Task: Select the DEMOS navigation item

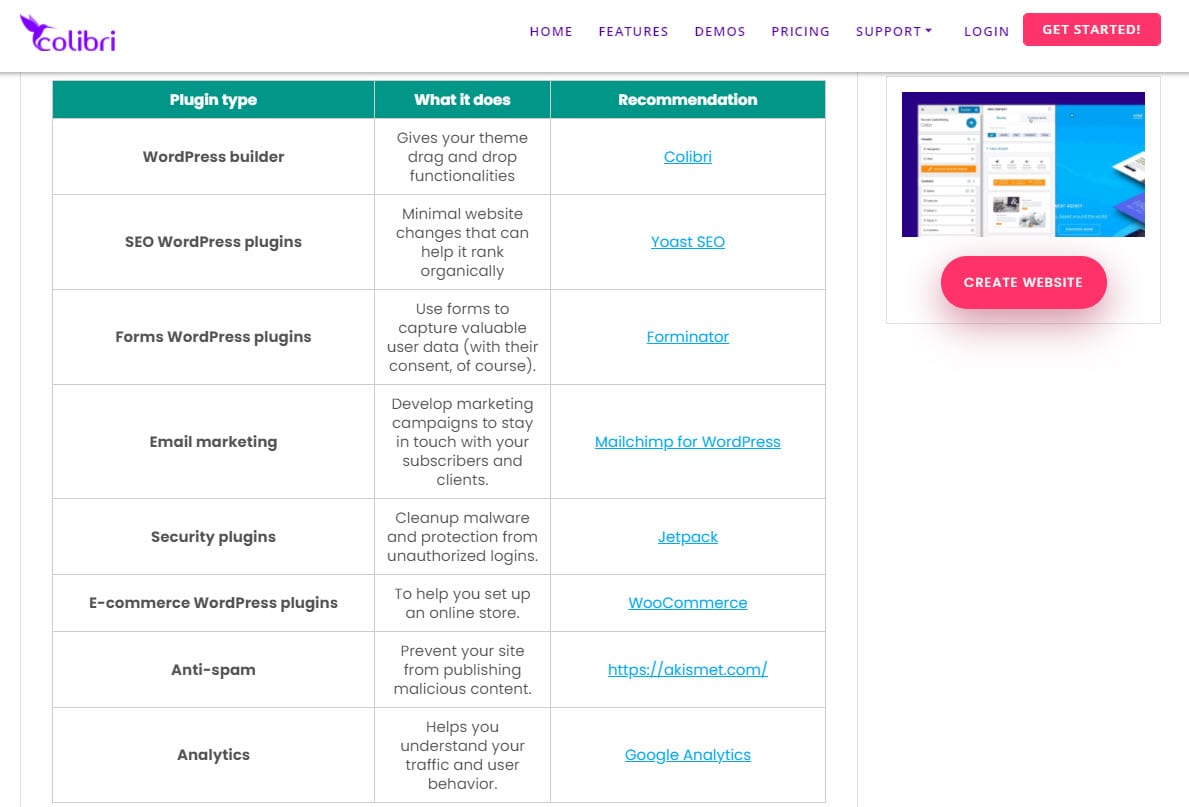Action: pyautogui.click(x=720, y=31)
